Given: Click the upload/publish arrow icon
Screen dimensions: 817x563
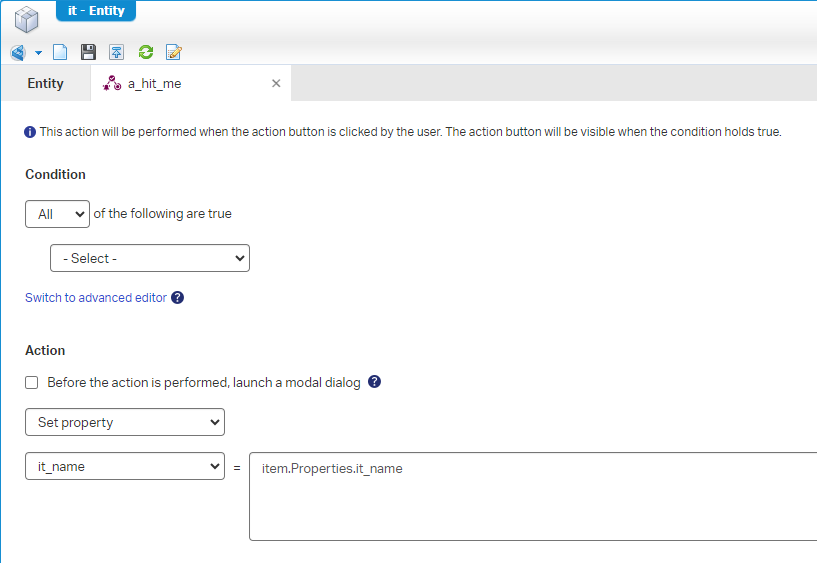Looking at the screenshot, I should (x=117, y=53).
